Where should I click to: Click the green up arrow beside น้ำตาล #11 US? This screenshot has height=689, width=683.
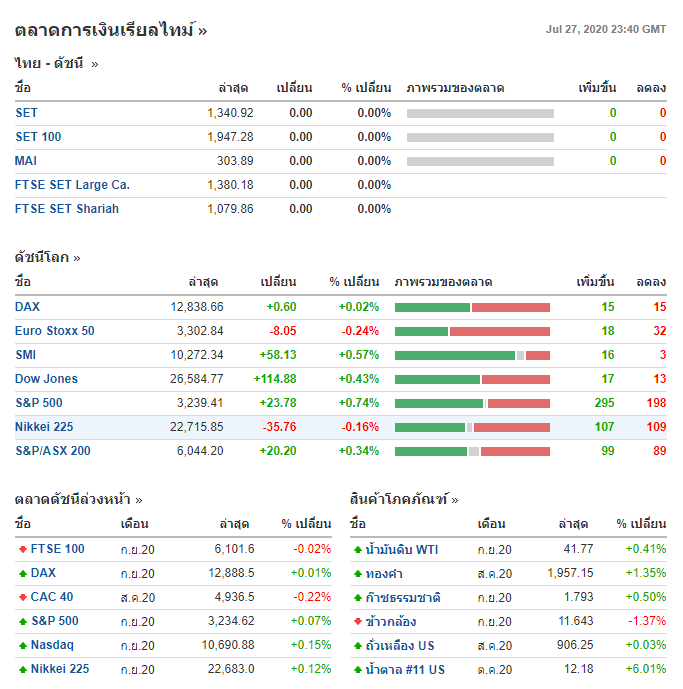(357, 669)
